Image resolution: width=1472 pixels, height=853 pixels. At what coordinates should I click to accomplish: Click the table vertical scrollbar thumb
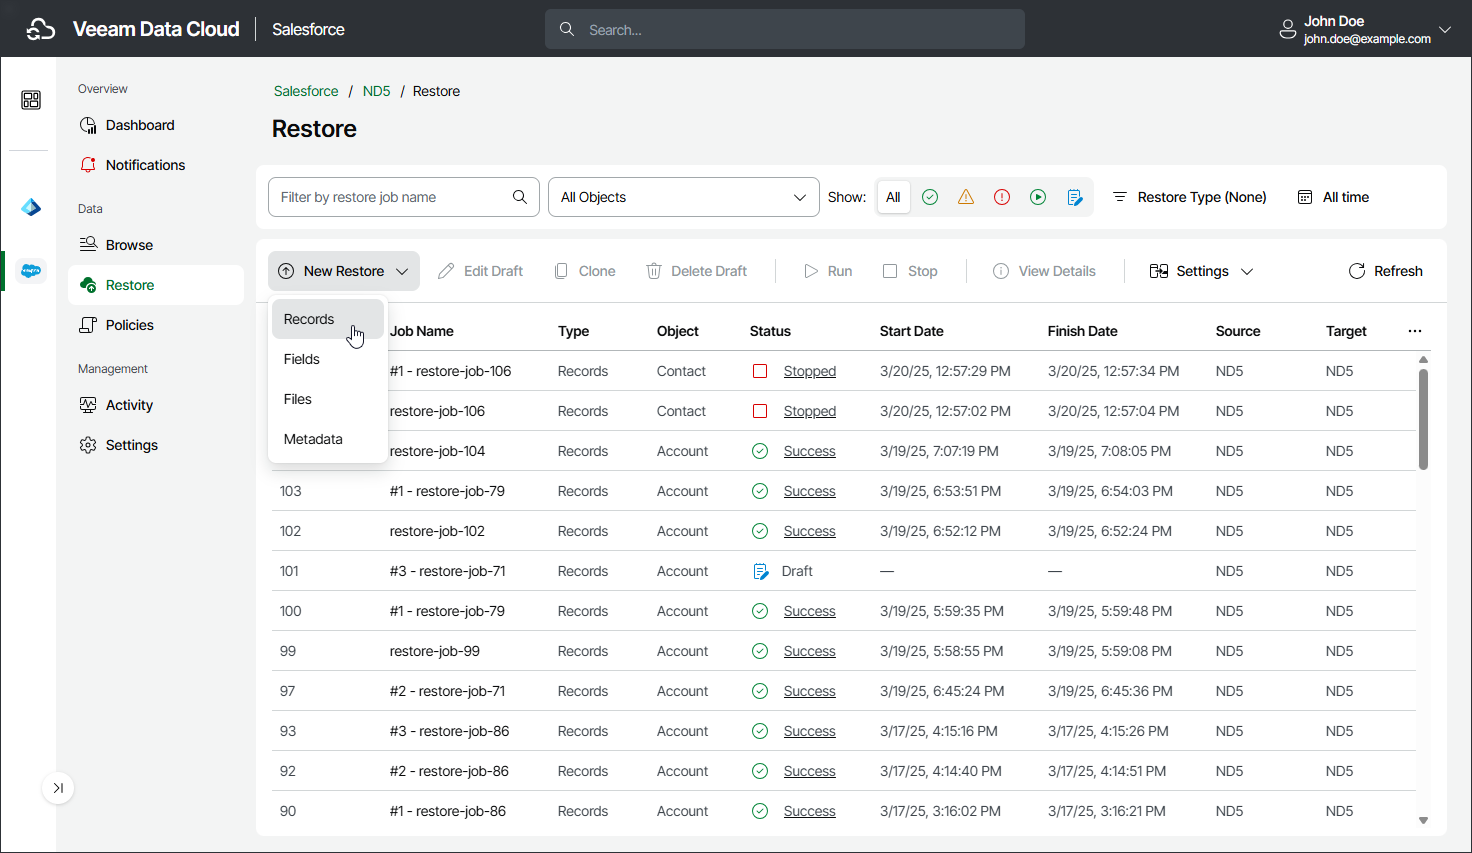coord(1423,418)
